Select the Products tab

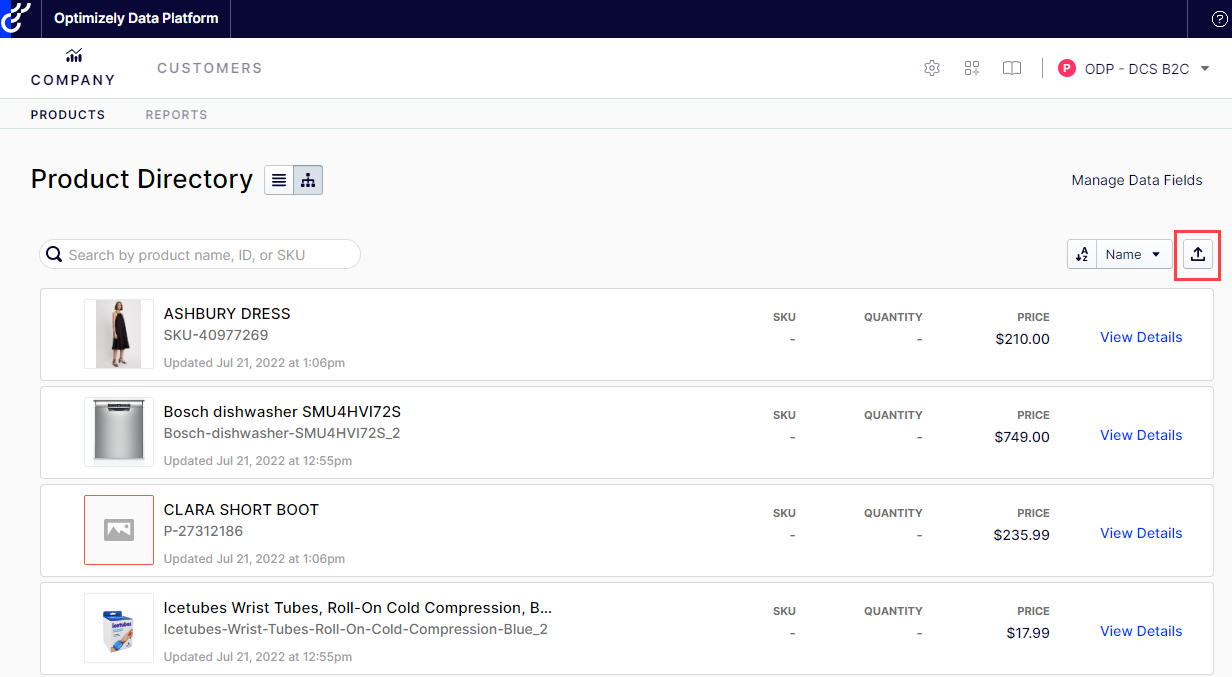[68, 115]
